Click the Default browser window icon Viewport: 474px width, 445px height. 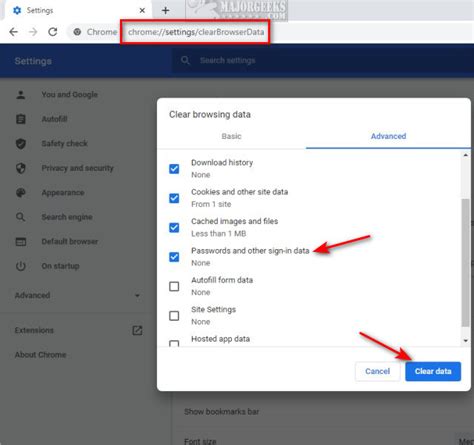[x=21, y=242]
